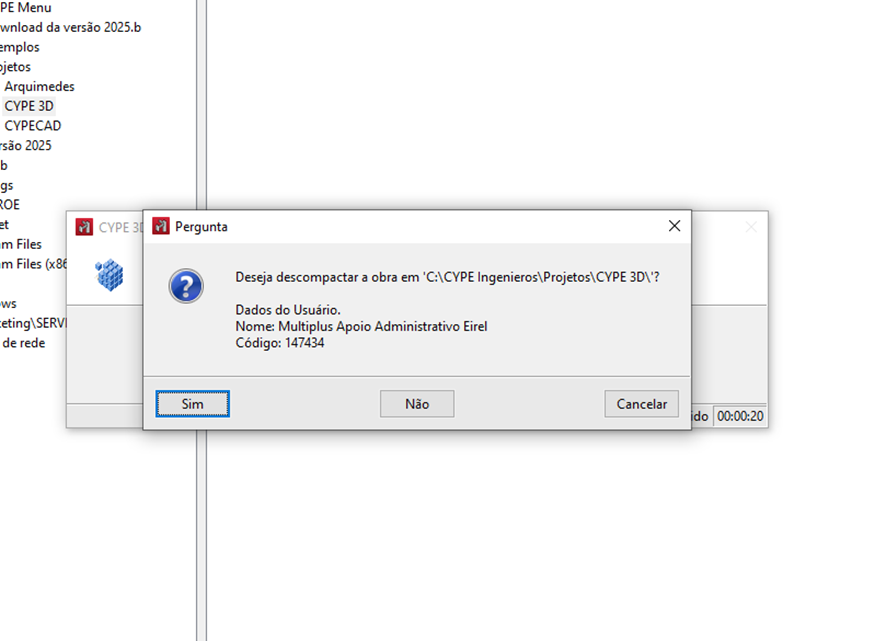The image size is (886, 641).
Task: Select the CYPE 3D folder in tree
Action: pos(29,106)
